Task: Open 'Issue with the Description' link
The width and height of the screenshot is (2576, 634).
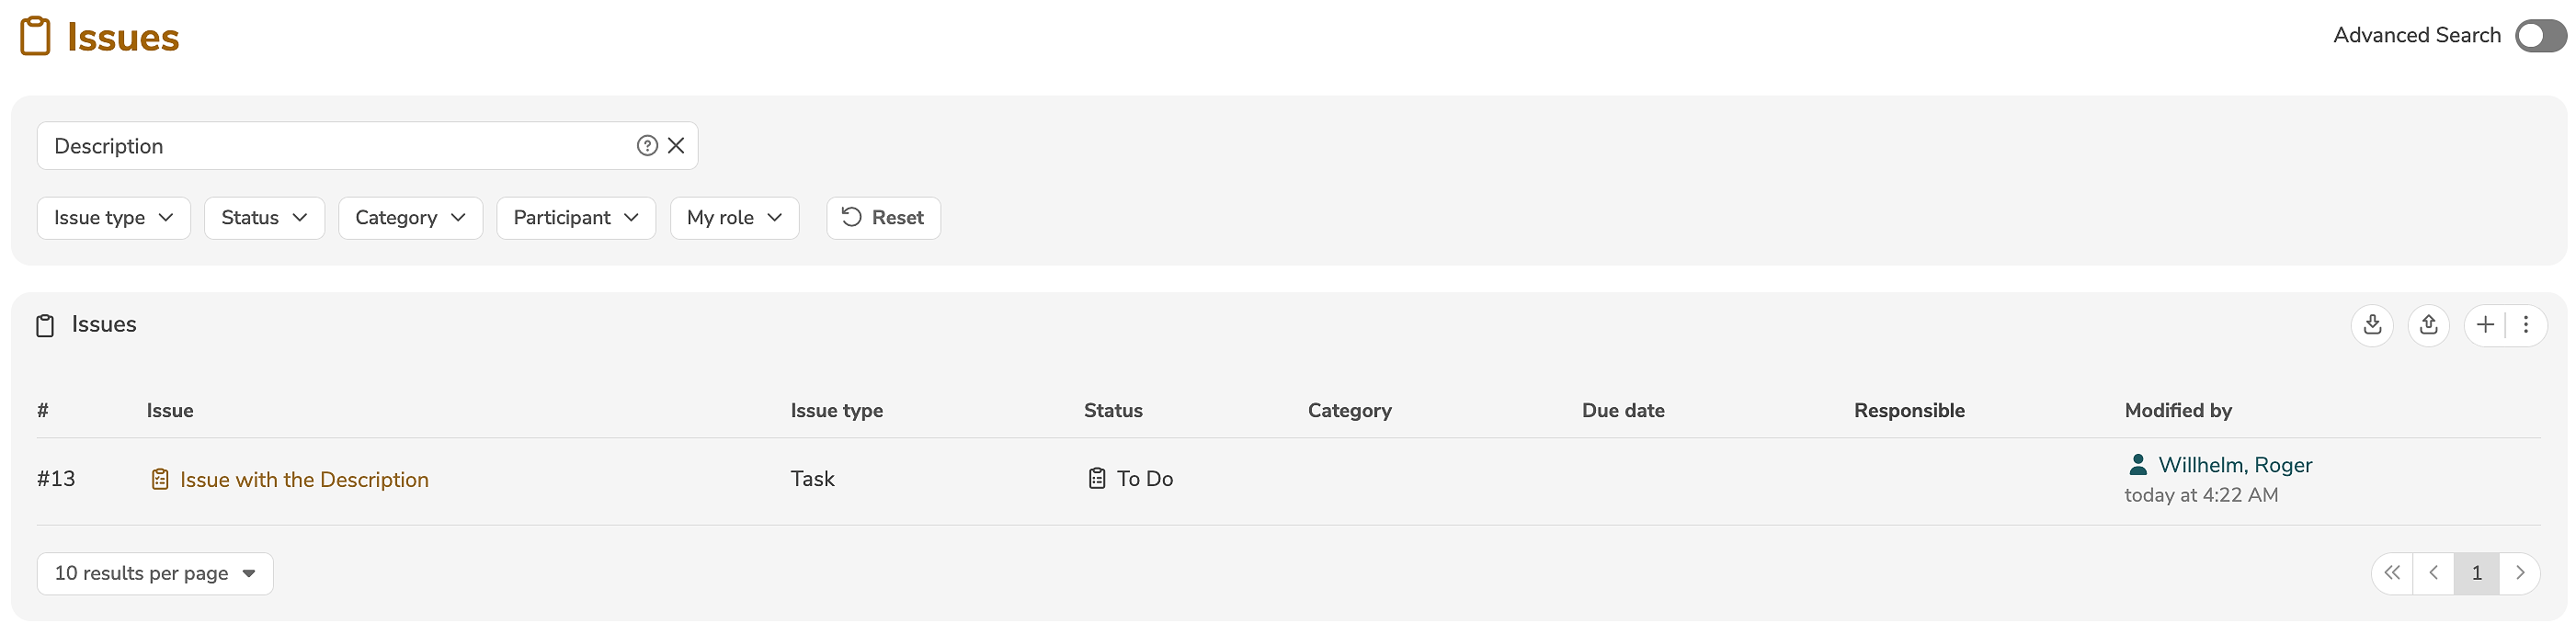Action: 304,480
